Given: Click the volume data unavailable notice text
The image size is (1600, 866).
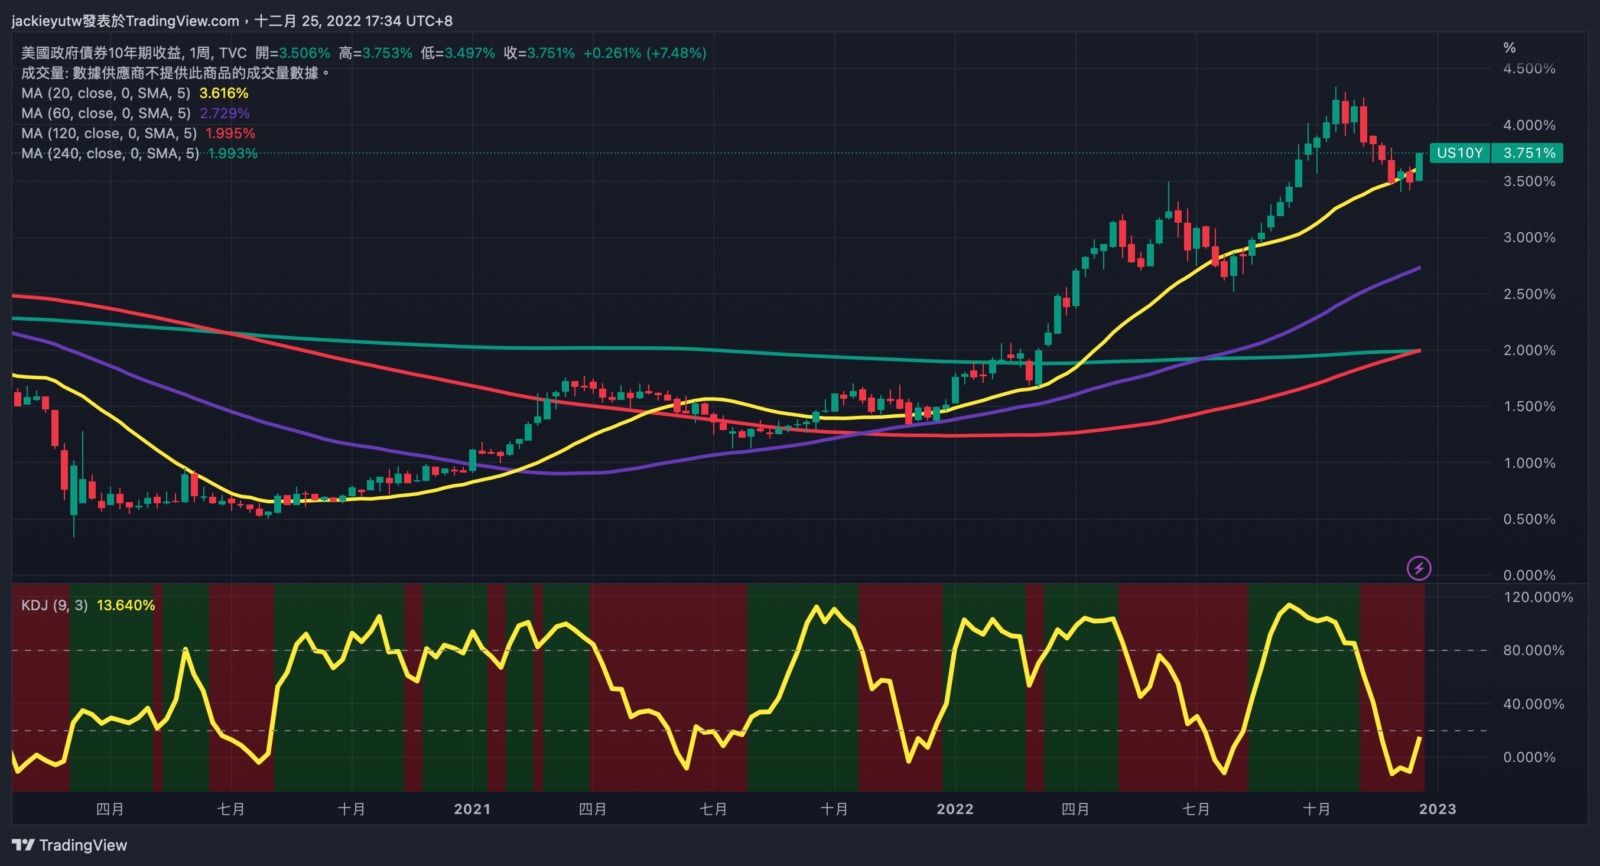Looking at the screenshot, I should (x=175, y=73).
